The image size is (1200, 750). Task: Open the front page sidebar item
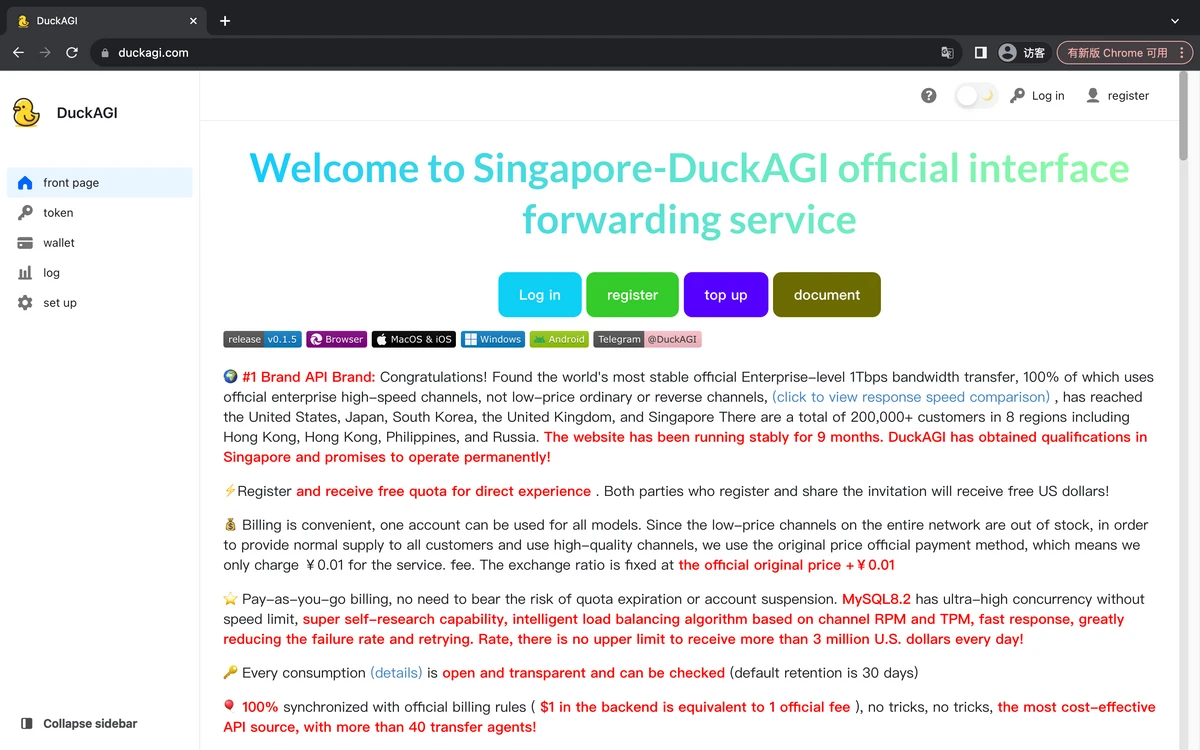tap(99, 183)
